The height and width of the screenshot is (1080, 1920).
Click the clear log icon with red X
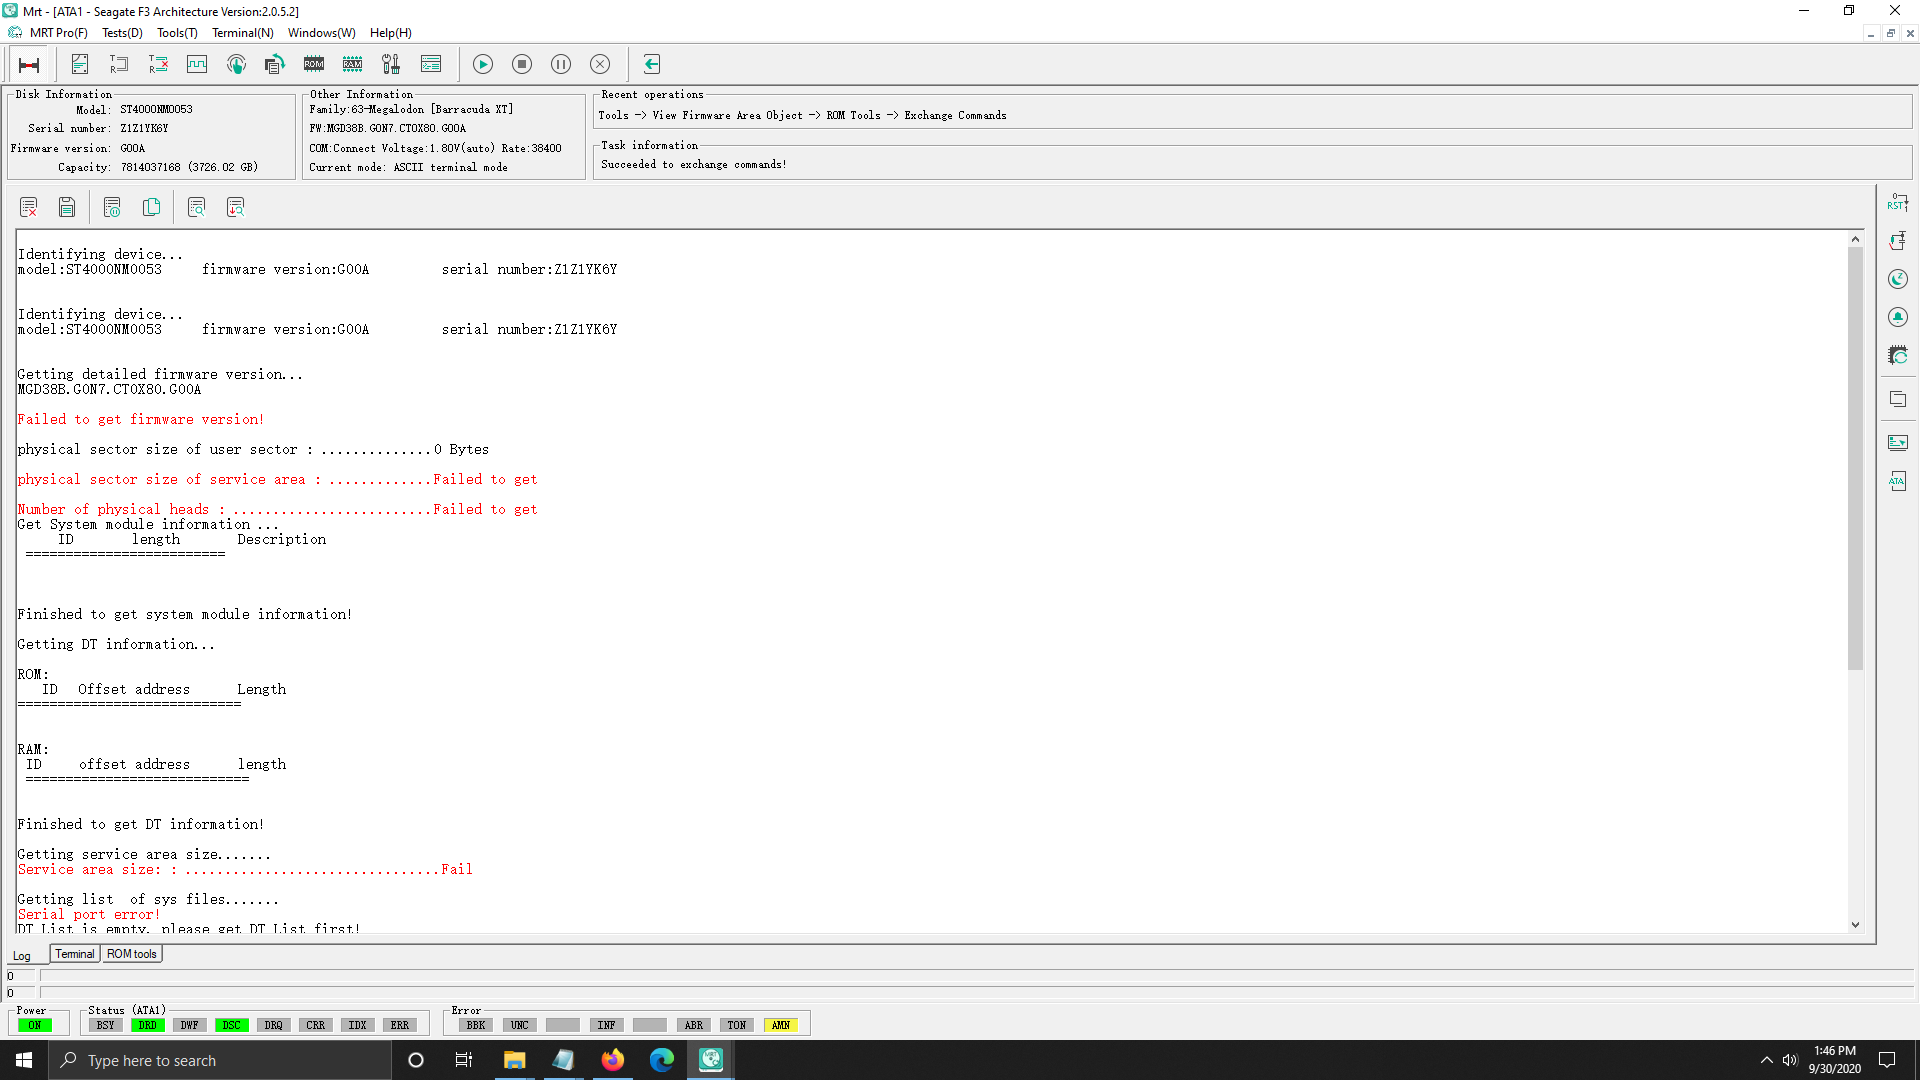coord(28,207)
